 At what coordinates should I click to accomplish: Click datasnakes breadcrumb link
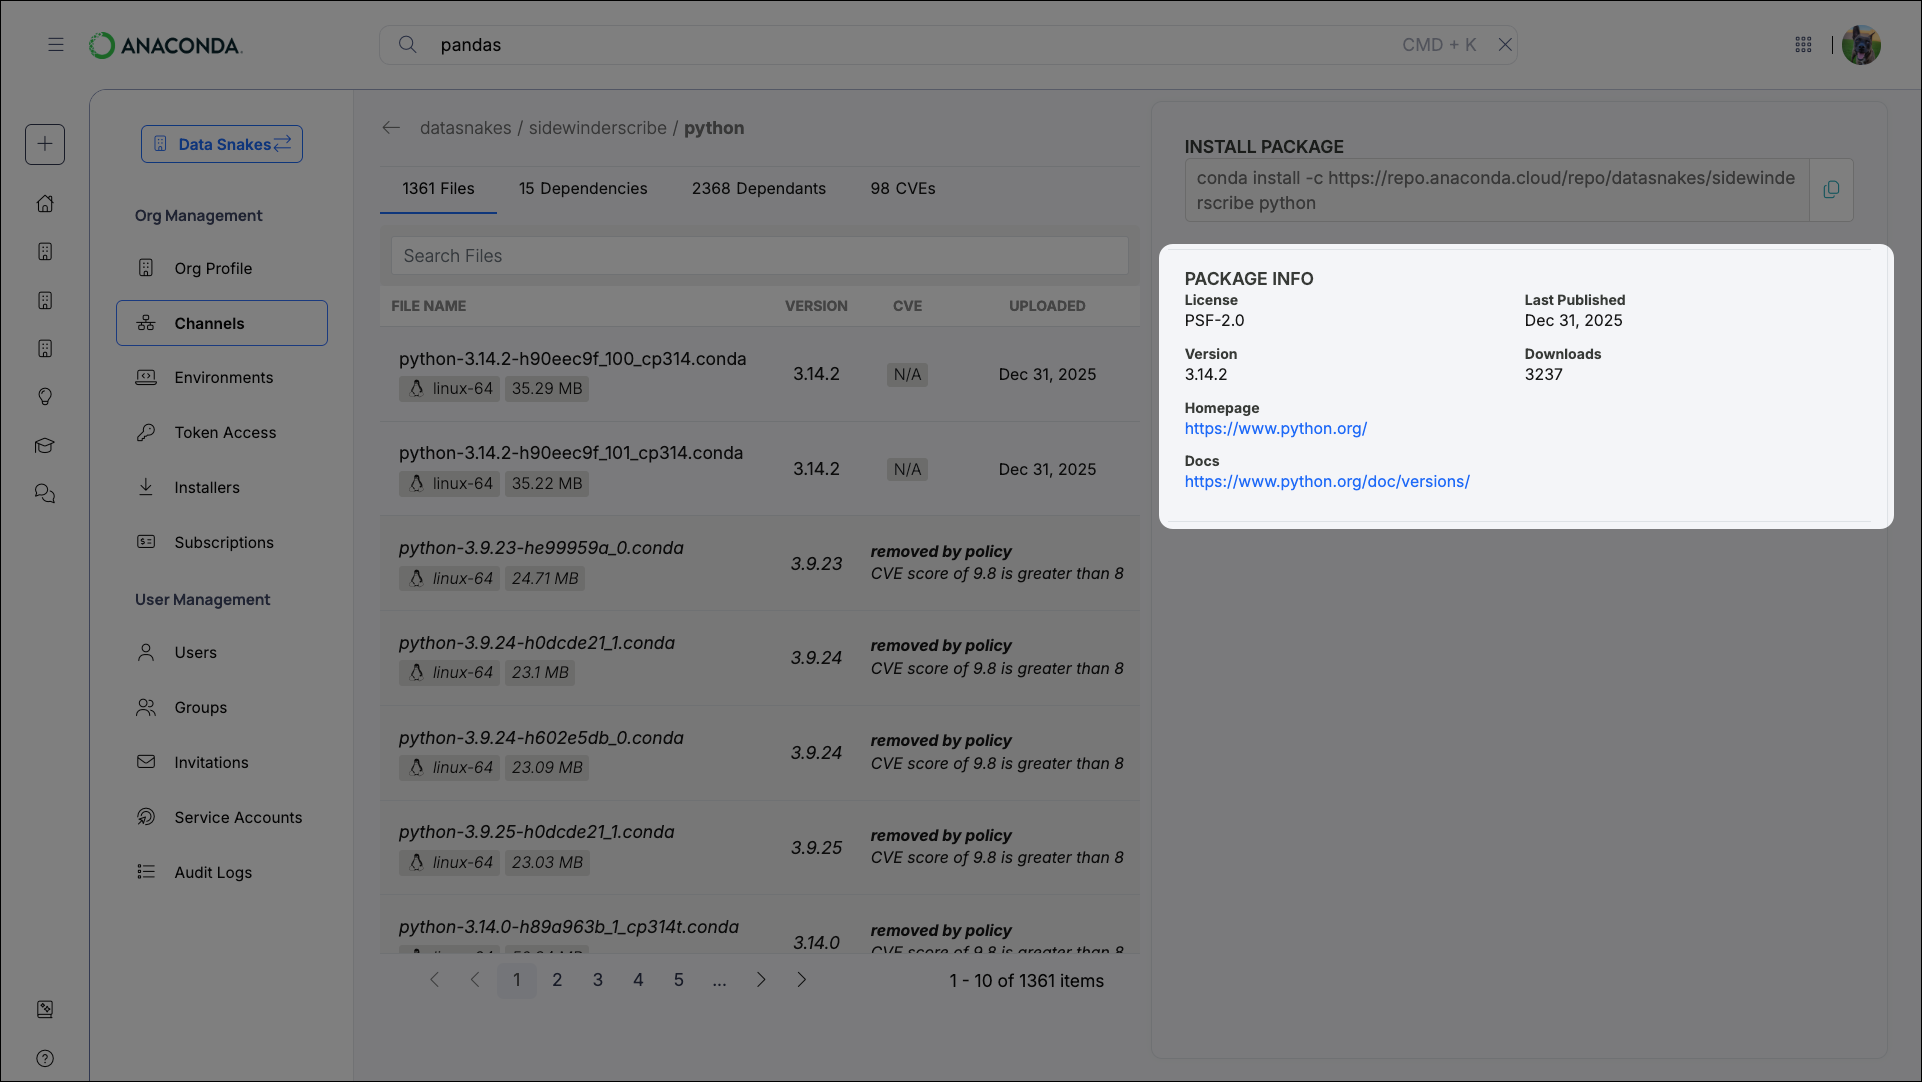click(x=465, y=128)
